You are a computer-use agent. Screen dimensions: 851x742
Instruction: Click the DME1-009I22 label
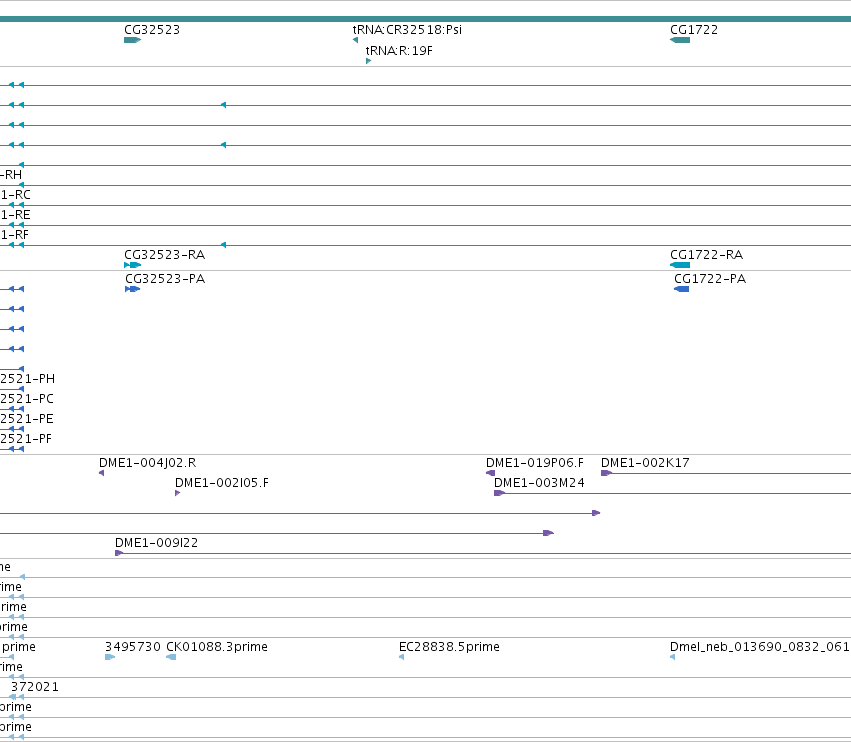click(156, 543)
